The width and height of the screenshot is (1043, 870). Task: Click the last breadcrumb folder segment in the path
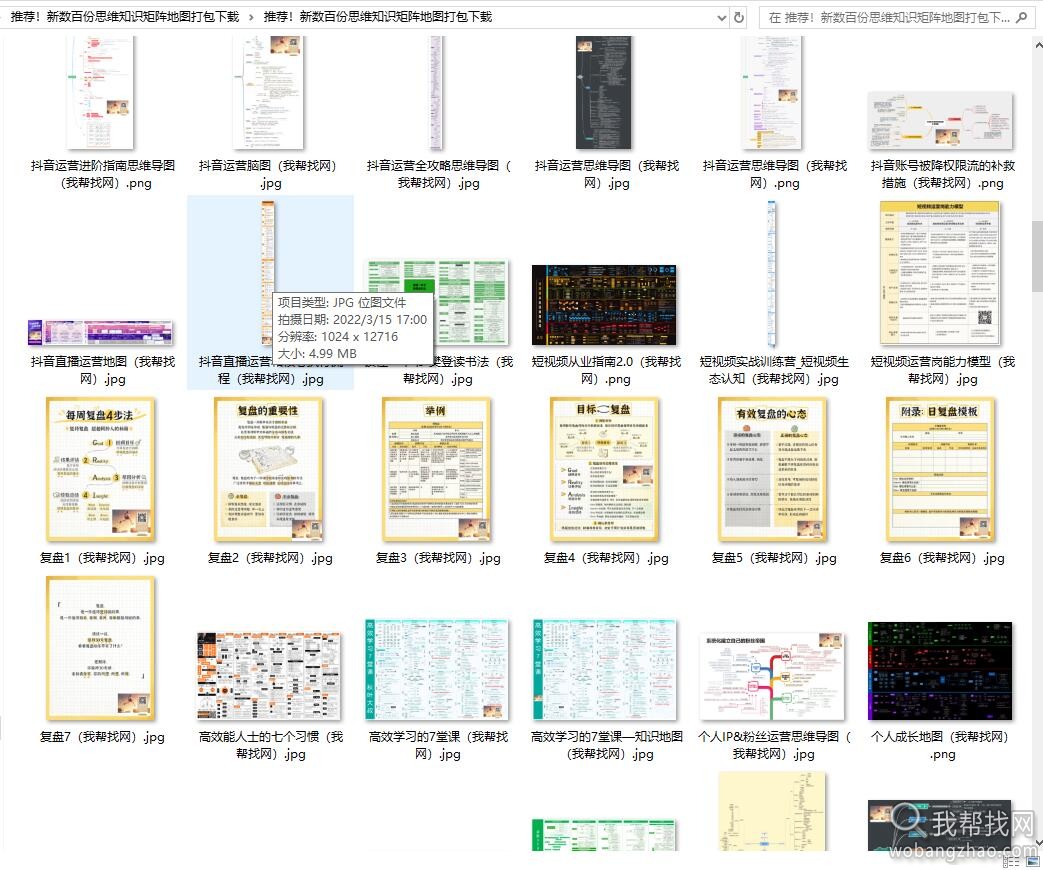(x=378, y=17)
